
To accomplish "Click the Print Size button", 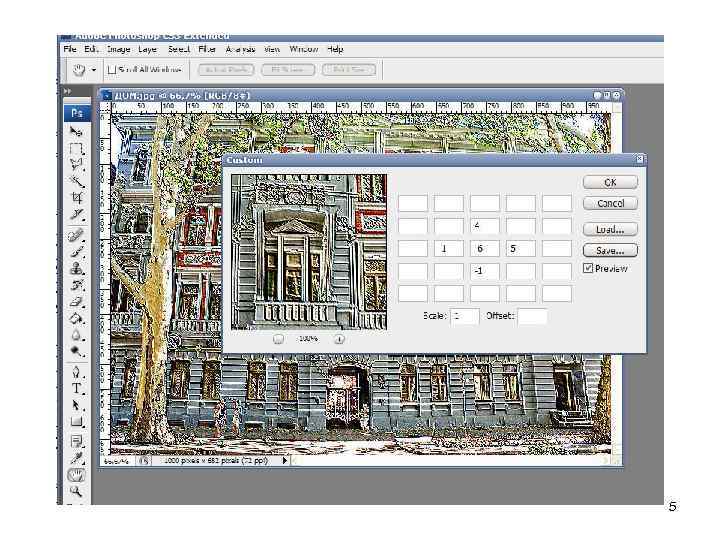I will [x=349, y=70].
